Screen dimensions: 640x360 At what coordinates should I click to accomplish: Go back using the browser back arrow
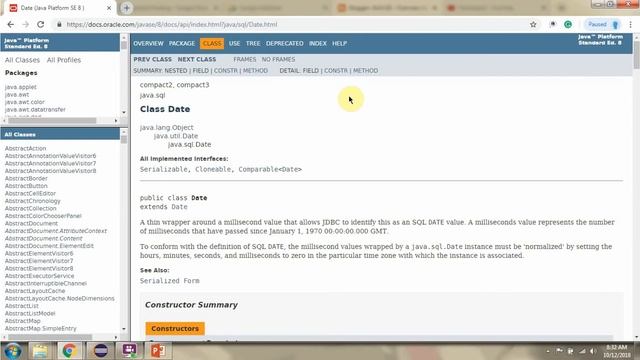point(11,24)
